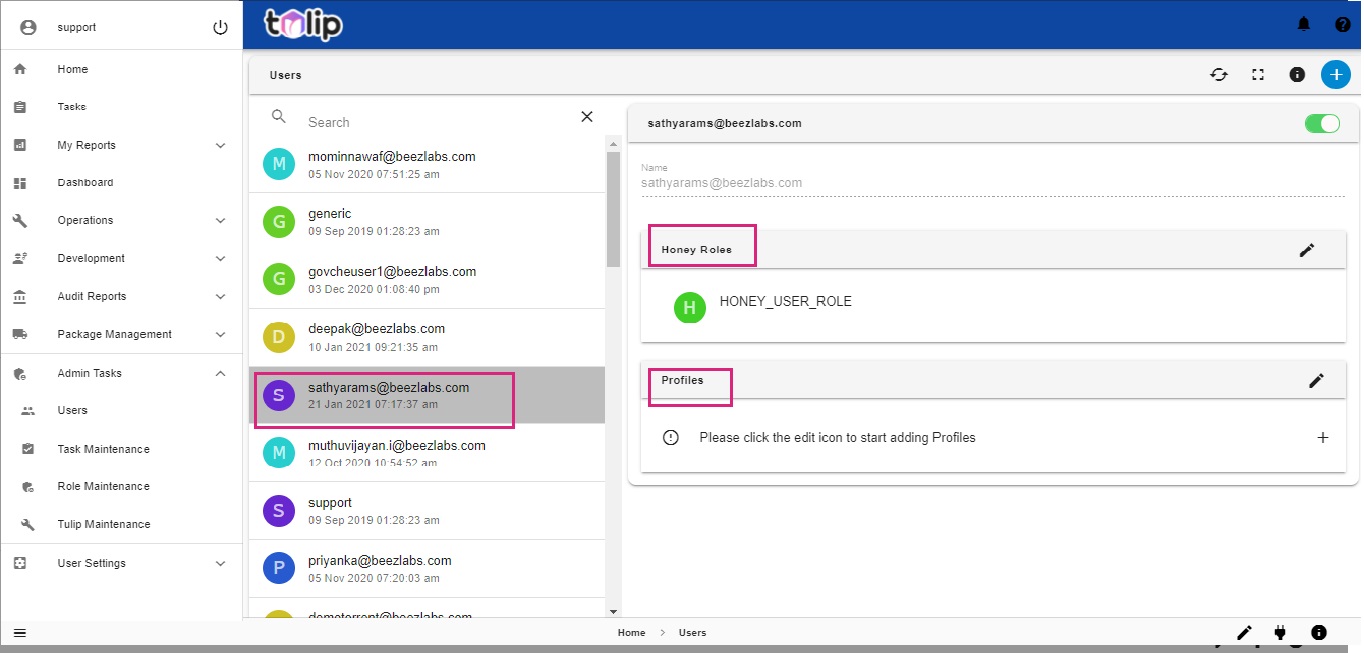Edit Profiles with pencil icon

(x=1316, y=381)
